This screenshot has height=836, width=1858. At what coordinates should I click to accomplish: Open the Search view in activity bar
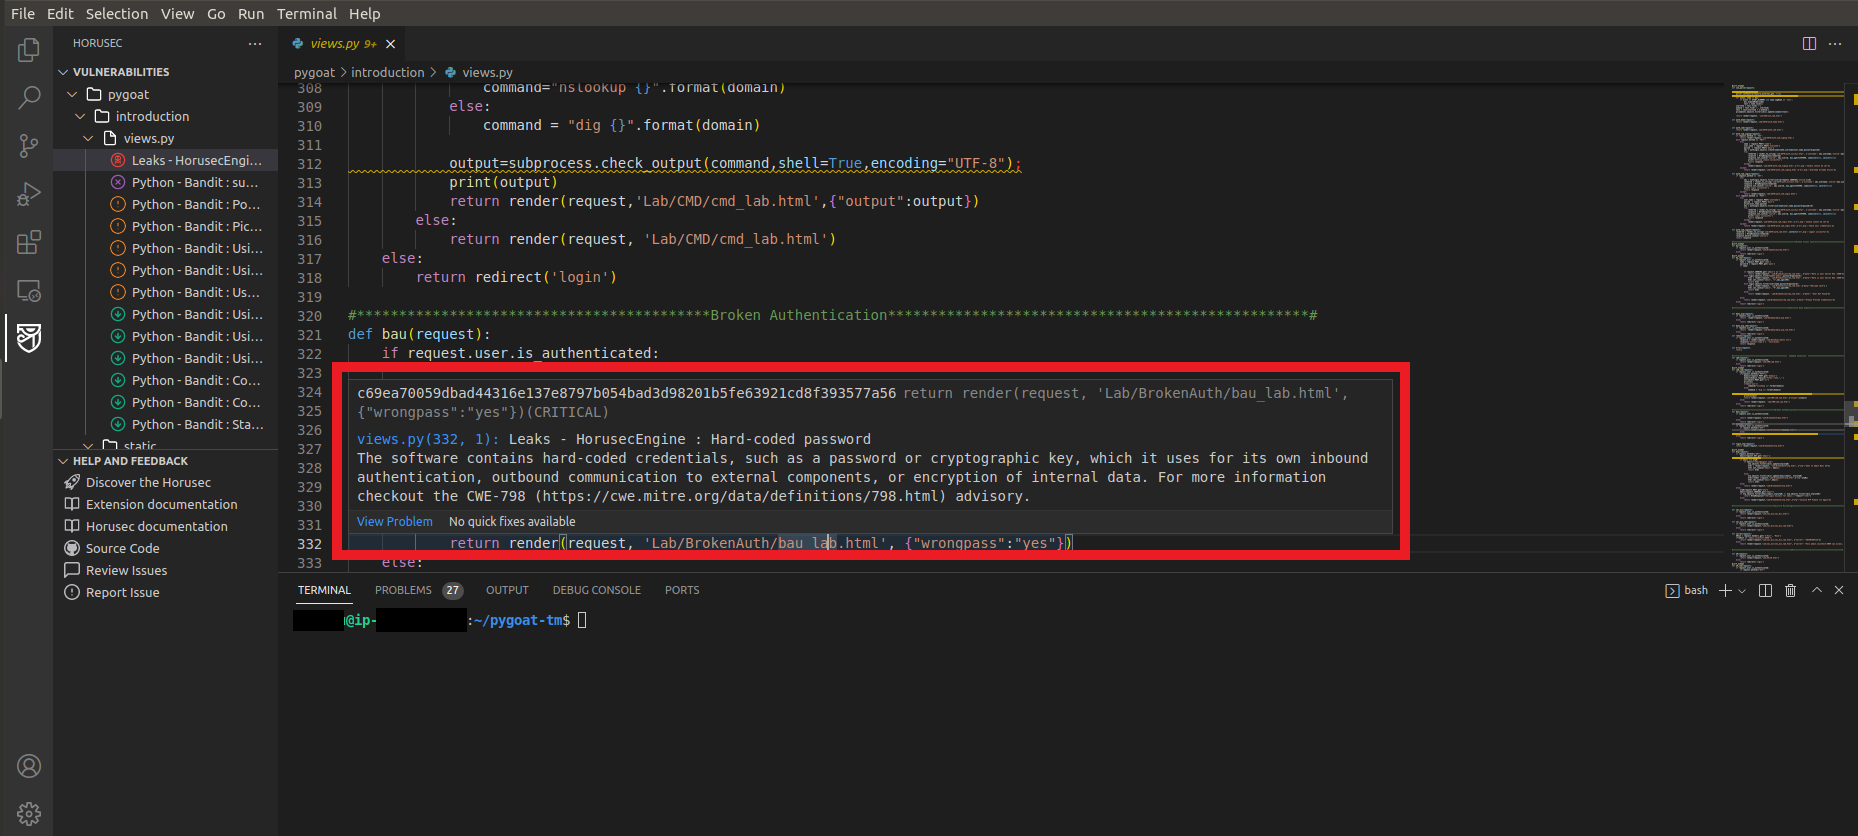point(29,97)
